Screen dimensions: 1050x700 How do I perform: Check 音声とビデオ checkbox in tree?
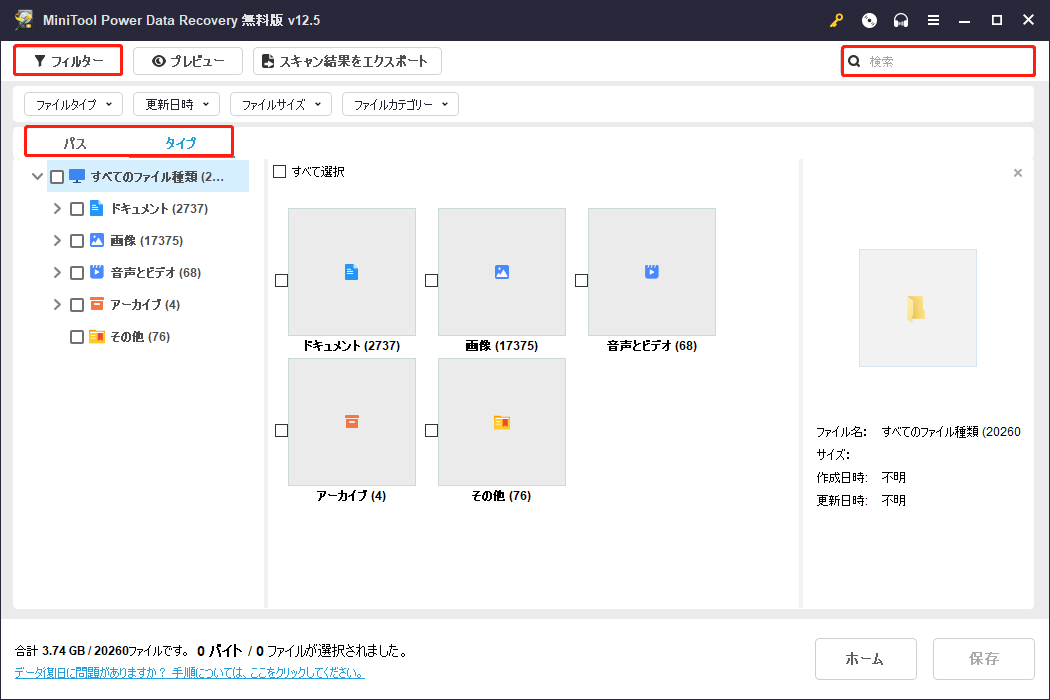coord(77,273)
